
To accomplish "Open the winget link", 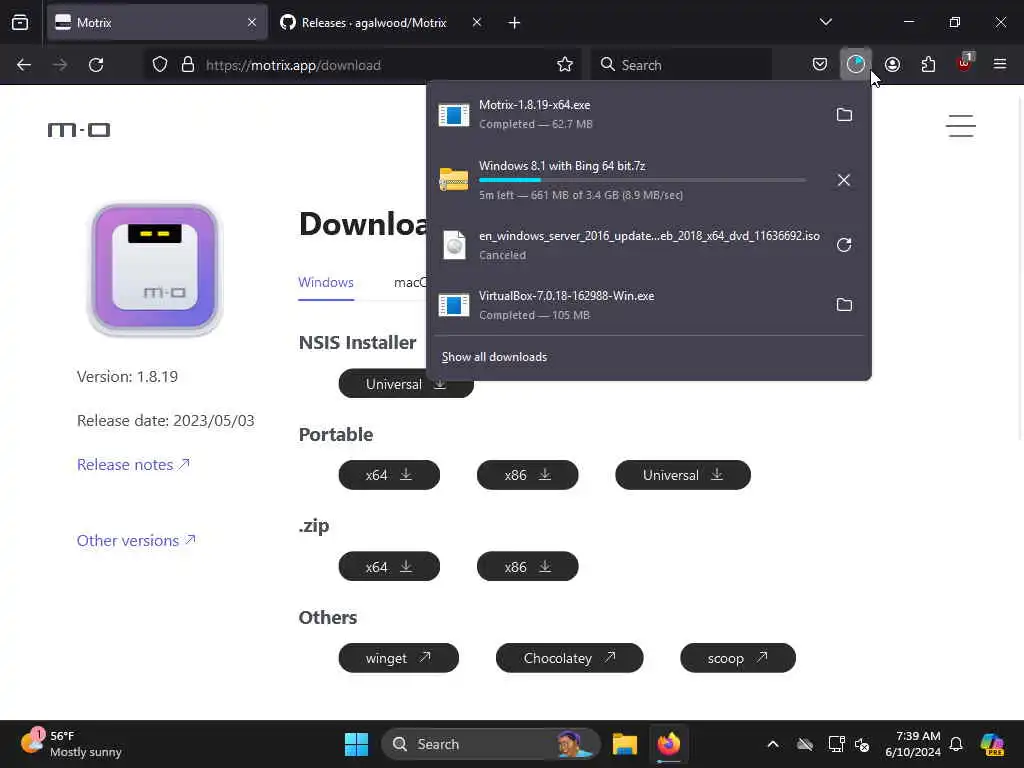I will 398,658.
